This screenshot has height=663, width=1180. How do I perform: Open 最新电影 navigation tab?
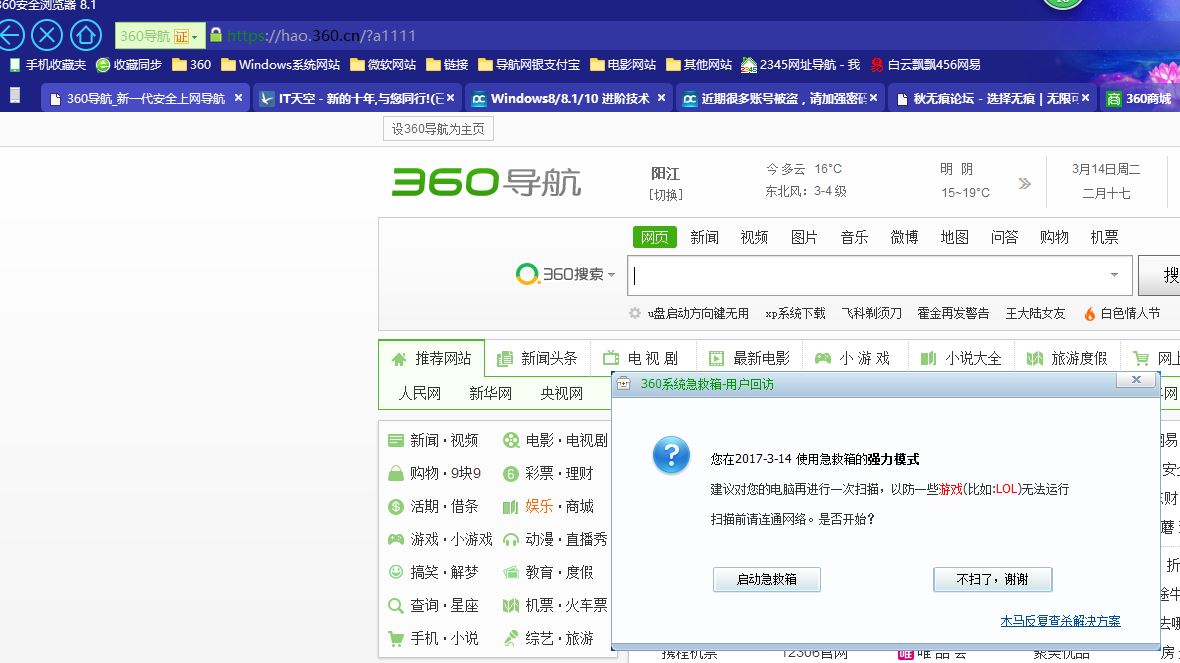point(750,358)
